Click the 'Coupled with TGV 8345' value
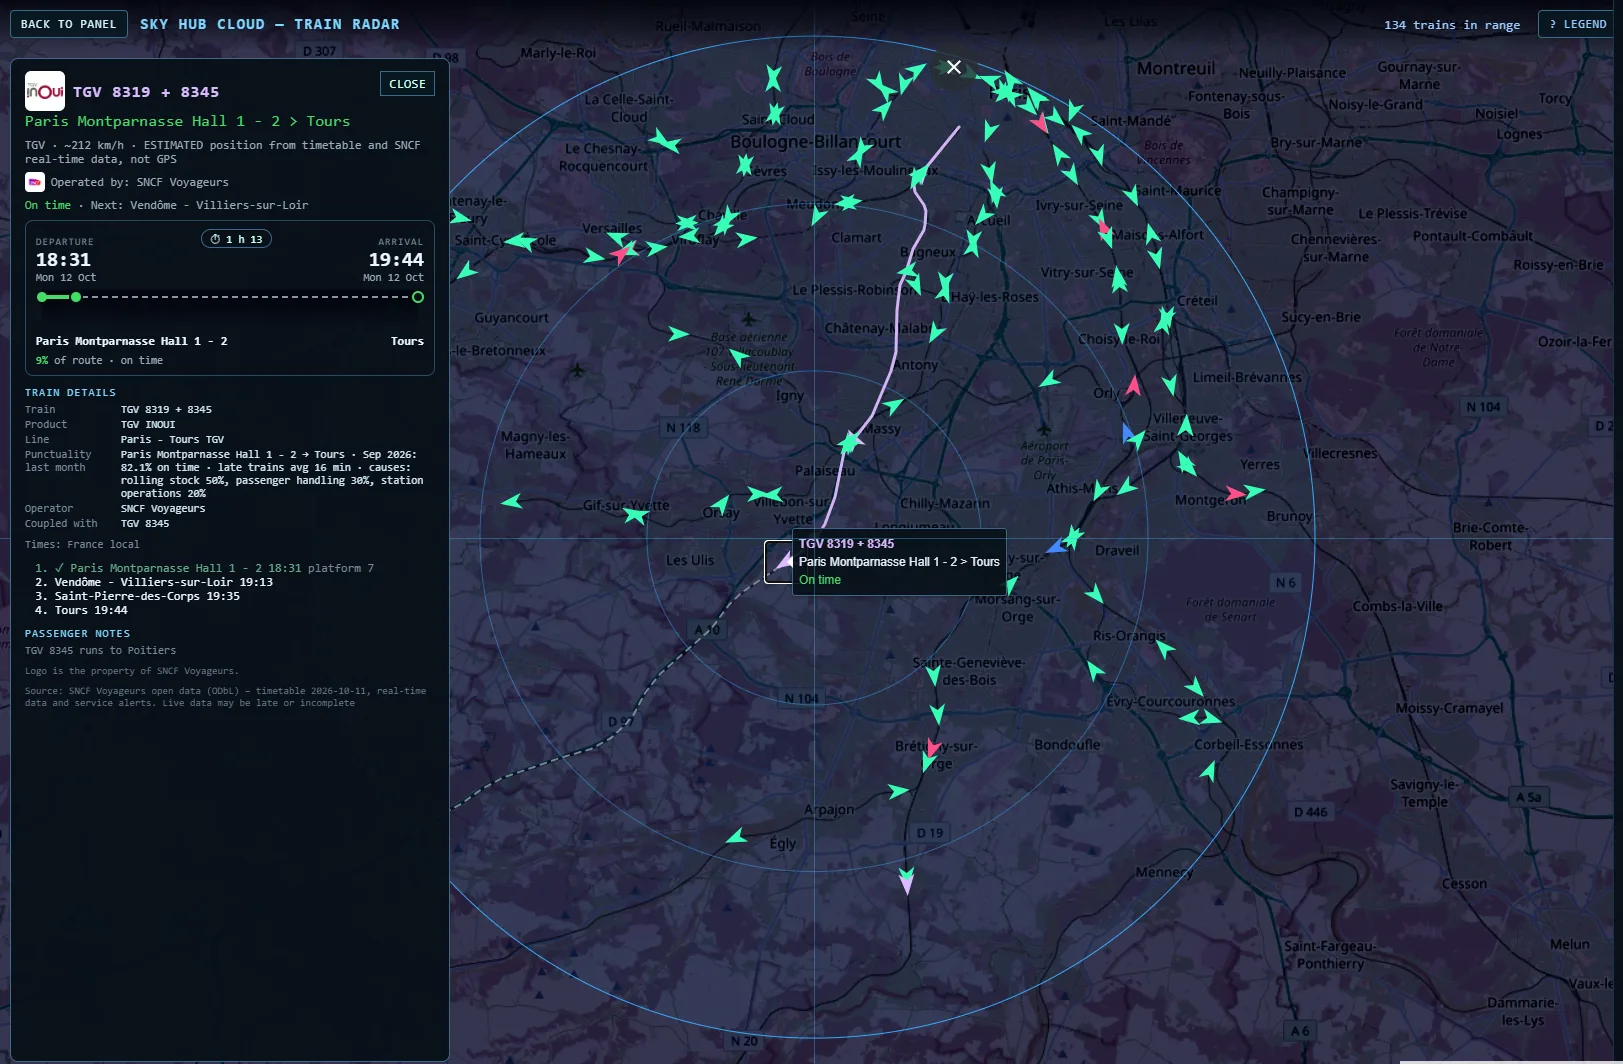The height and width of the screenshot is (1064, 1623). pyautogui.click(x=145, y=523)
